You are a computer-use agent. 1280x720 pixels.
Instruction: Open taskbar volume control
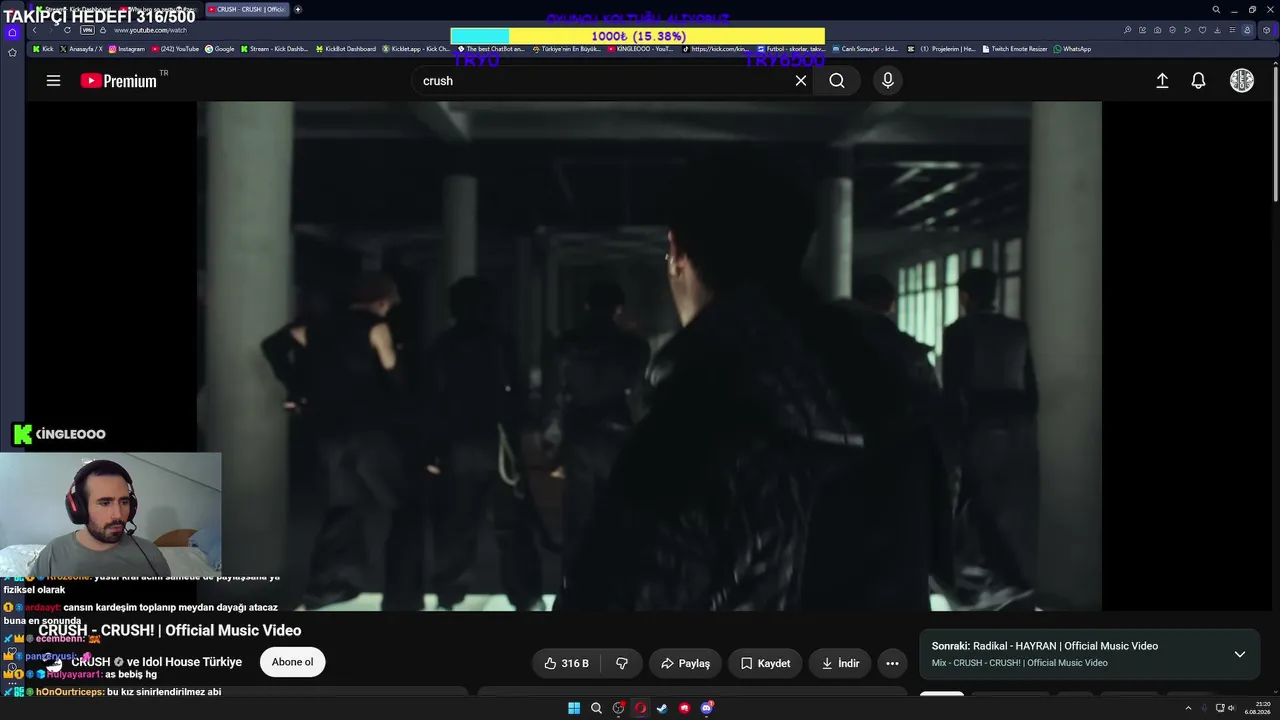(x=1231, y=708)
